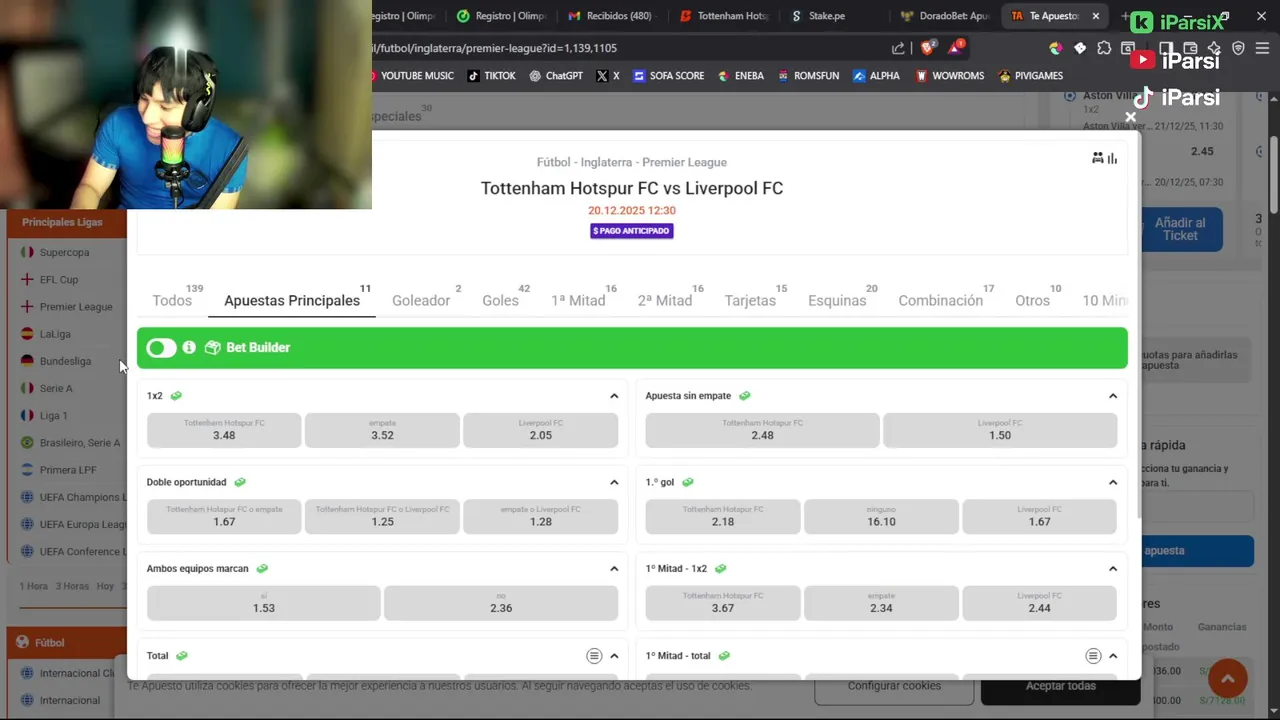Click the cashout icon beside 1x2

click(176, 396)
